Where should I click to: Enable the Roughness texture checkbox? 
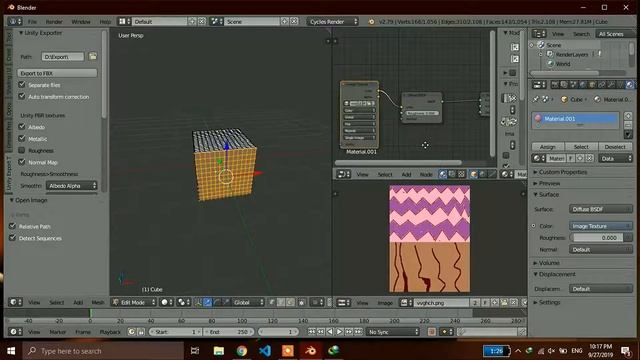click(22, 150)
